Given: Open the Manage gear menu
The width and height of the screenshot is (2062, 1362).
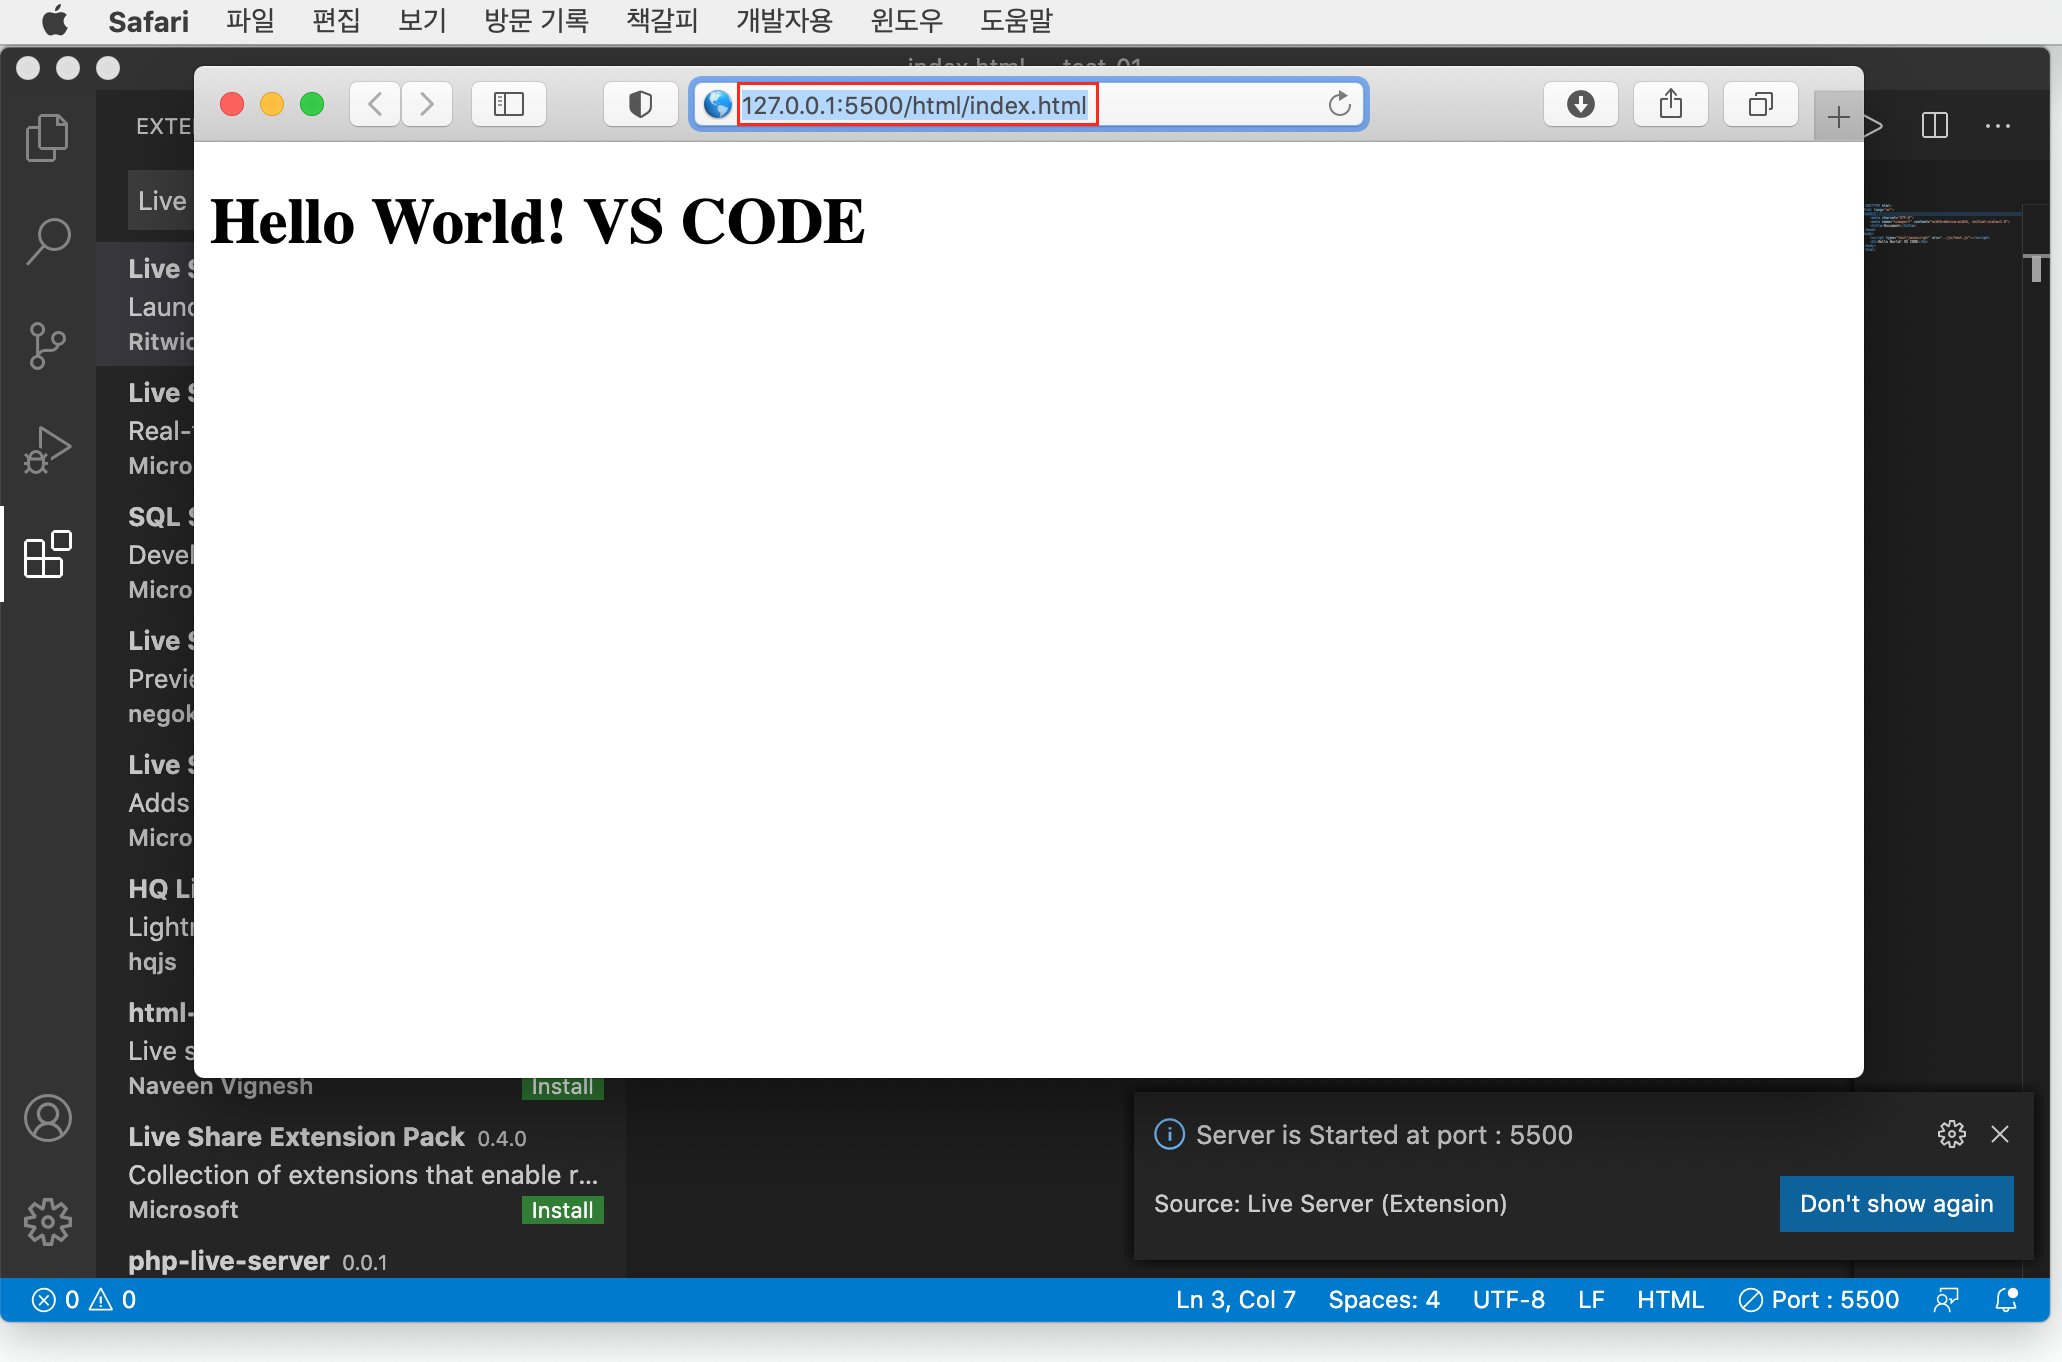Looking at the screenshot, I should click(47, 1221).
